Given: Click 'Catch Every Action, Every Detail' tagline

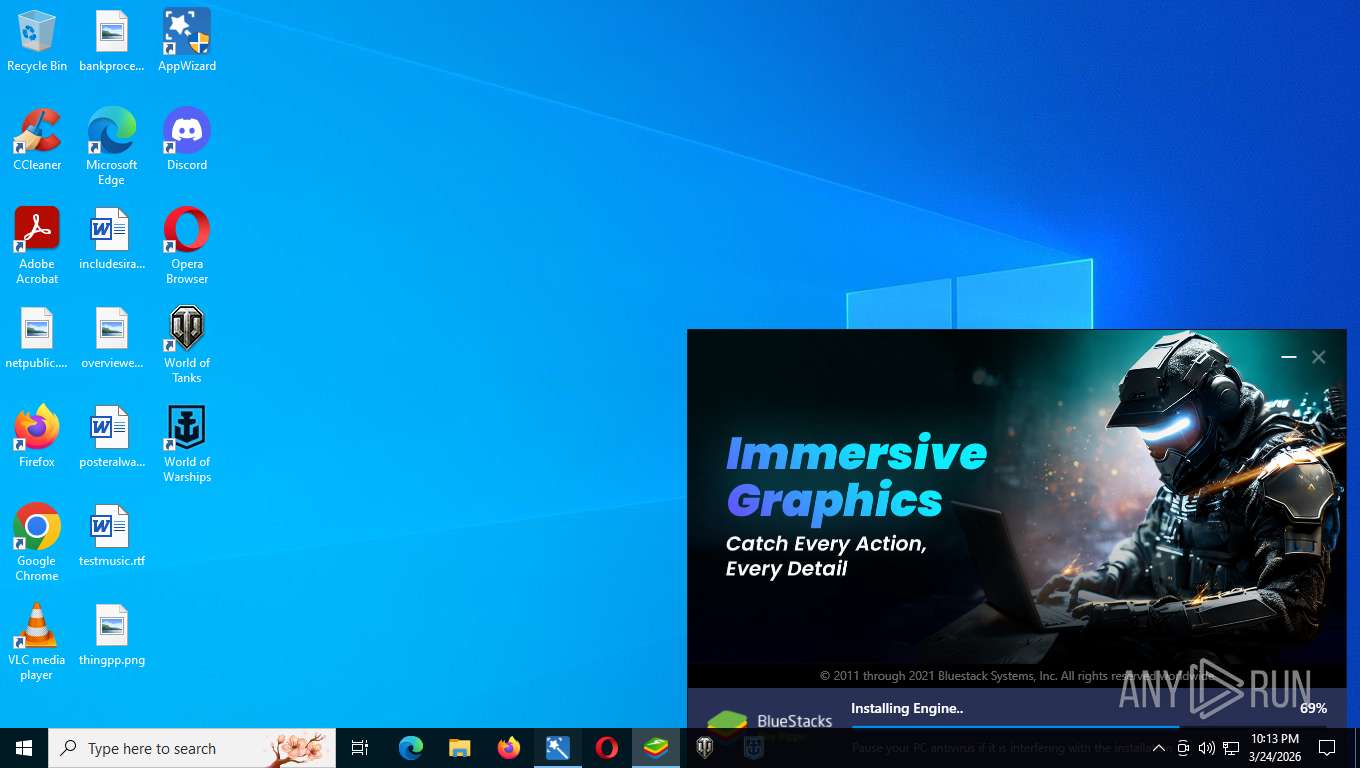Looking at the screenshot, I should (x=826, y=556).
